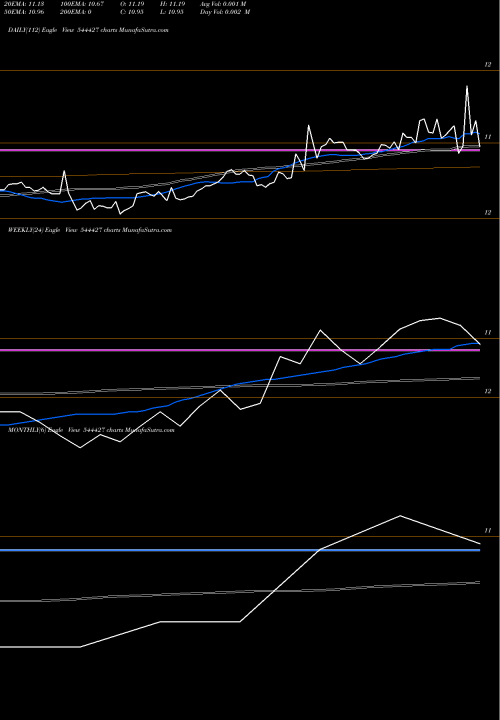Click the 100EMA: 10.67 value

pyautogui.click(x=82, y=4)
